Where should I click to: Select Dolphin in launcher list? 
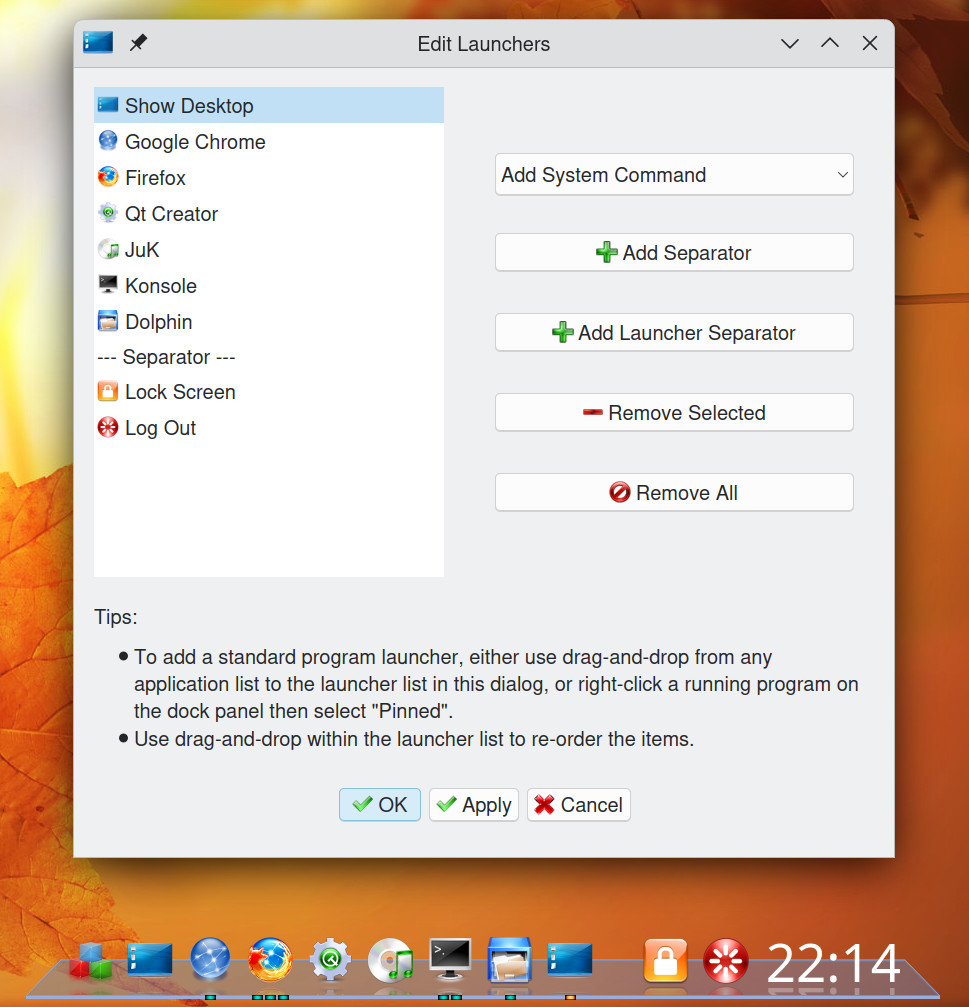coord(268,321)
